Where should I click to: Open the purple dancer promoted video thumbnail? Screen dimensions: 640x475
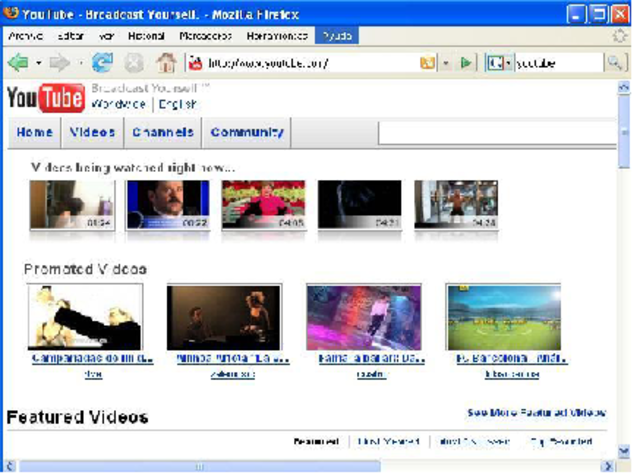point(364,317)
